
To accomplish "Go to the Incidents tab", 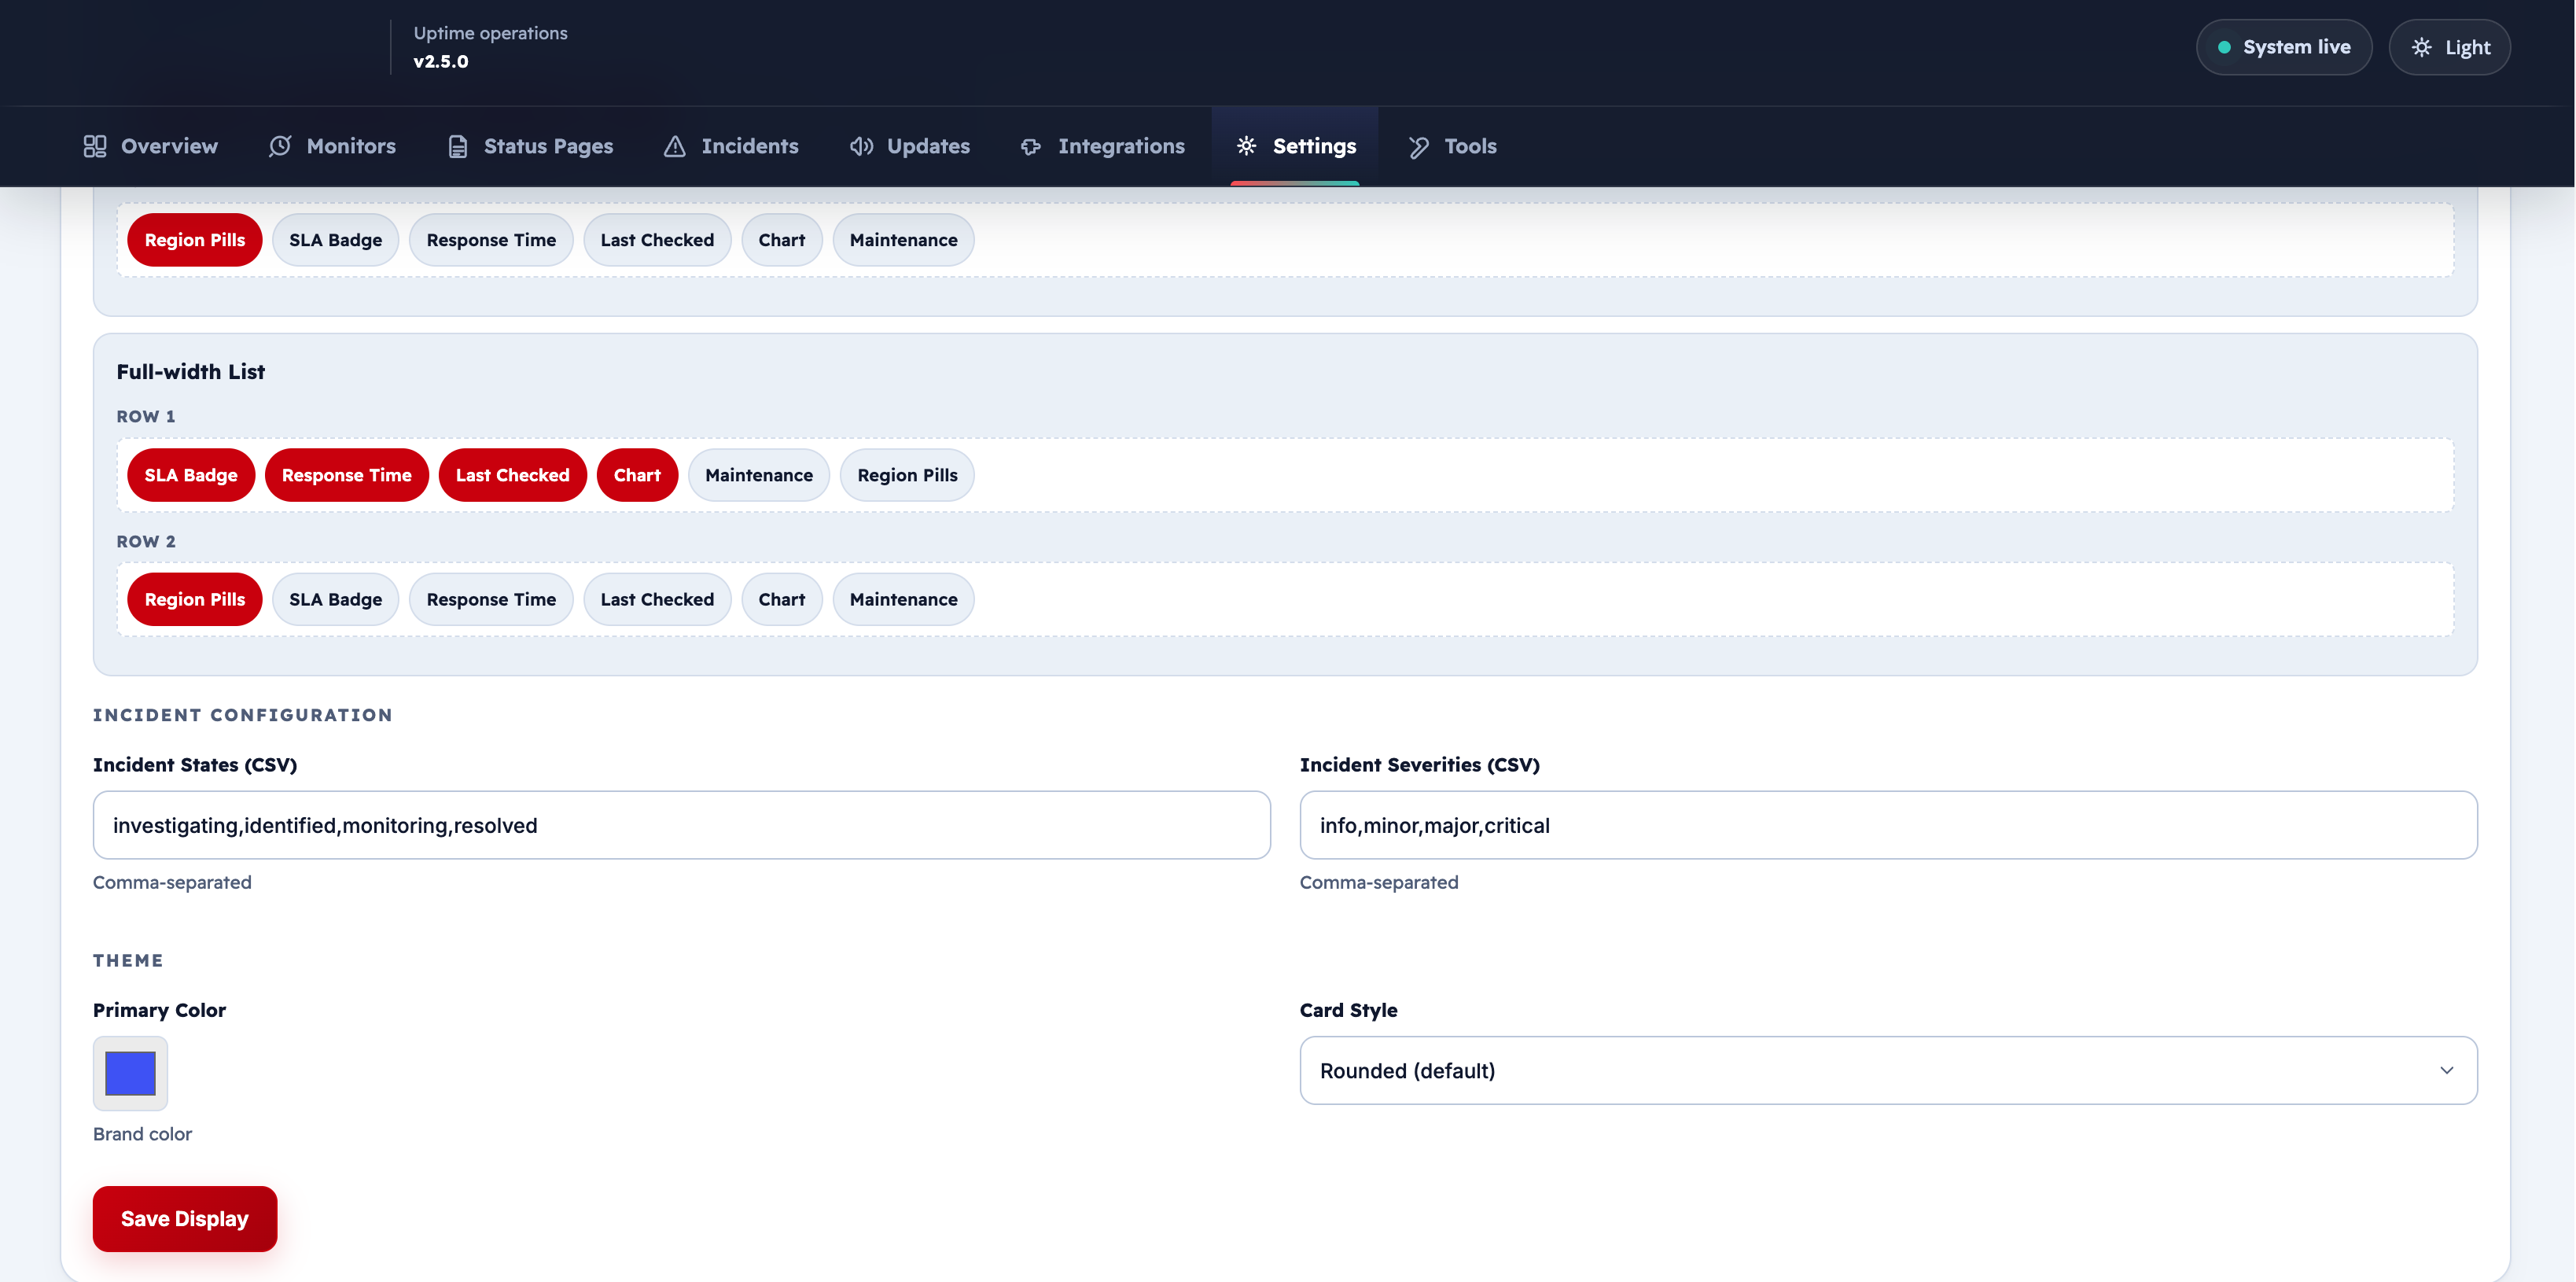I will (x=731, y=146).
